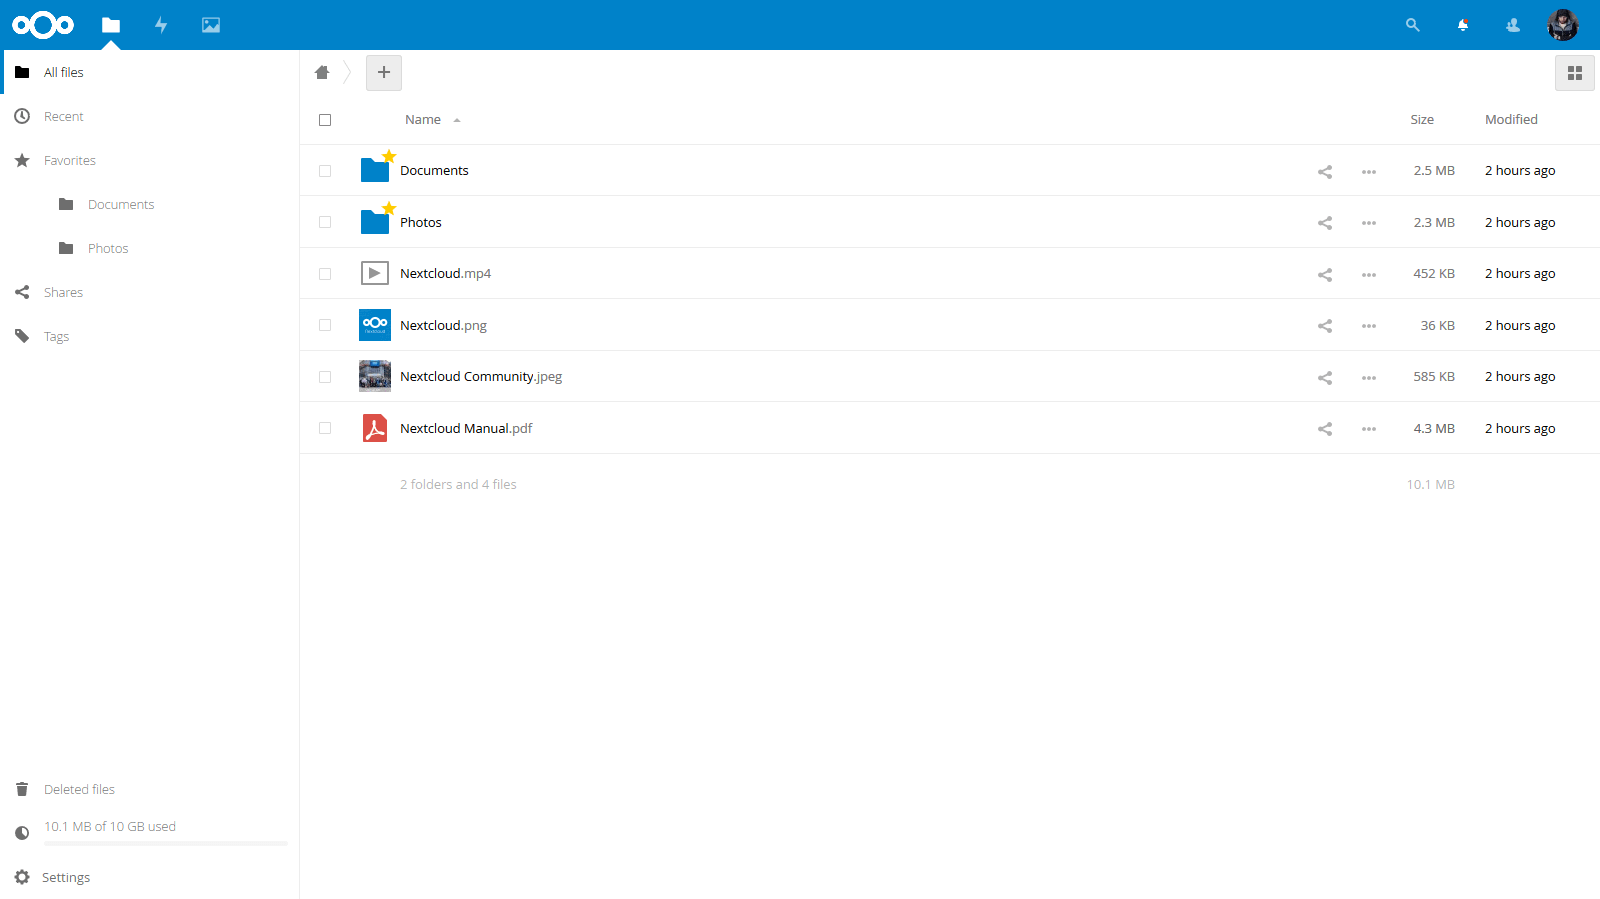
Task: Open Recent in sidebar
Action: click(x=150, y=116)
